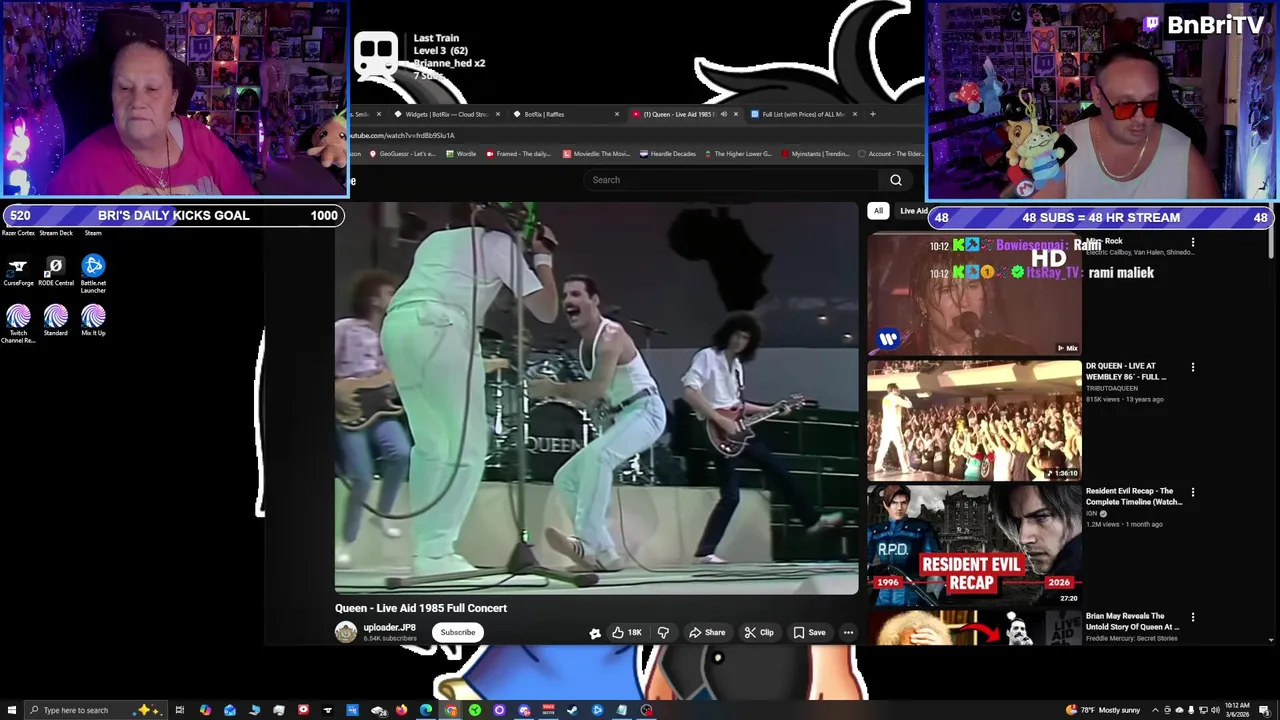The width and height of the screenshot is (1280, 720).
Task: Open the Standard desktop shortcut
Action: (x=55, y=321)
